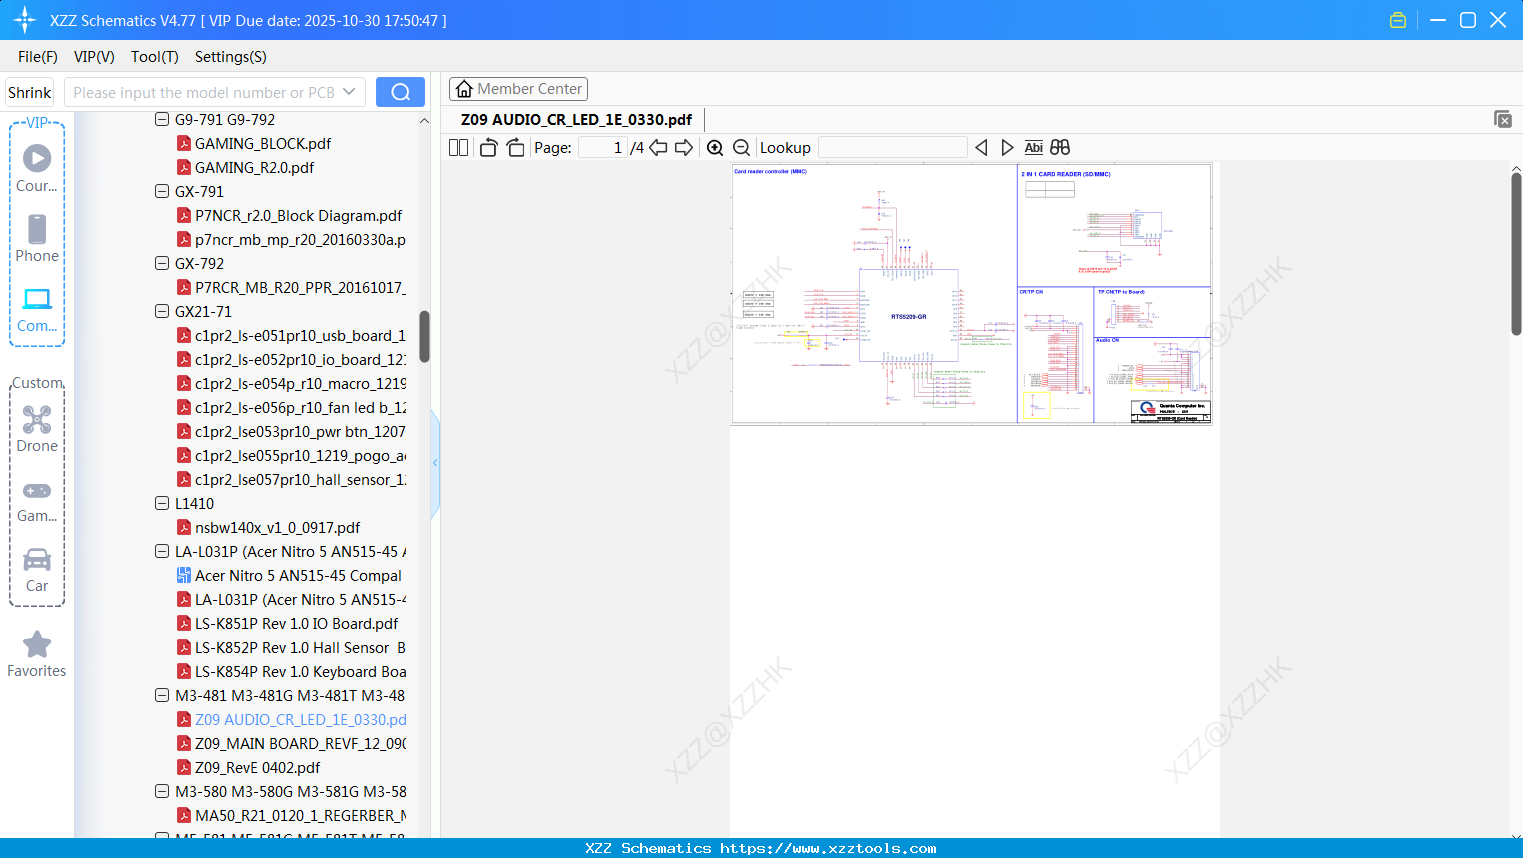Viewport: 1523px width, 858px height.
Task: Open c1pr2_lse053pr10_pwr btn file
Action: tap(300, 431)
